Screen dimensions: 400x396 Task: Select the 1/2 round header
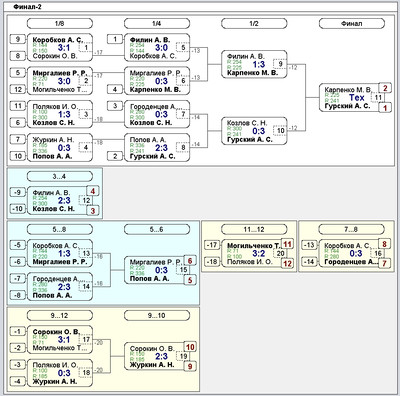coord(254,24)
